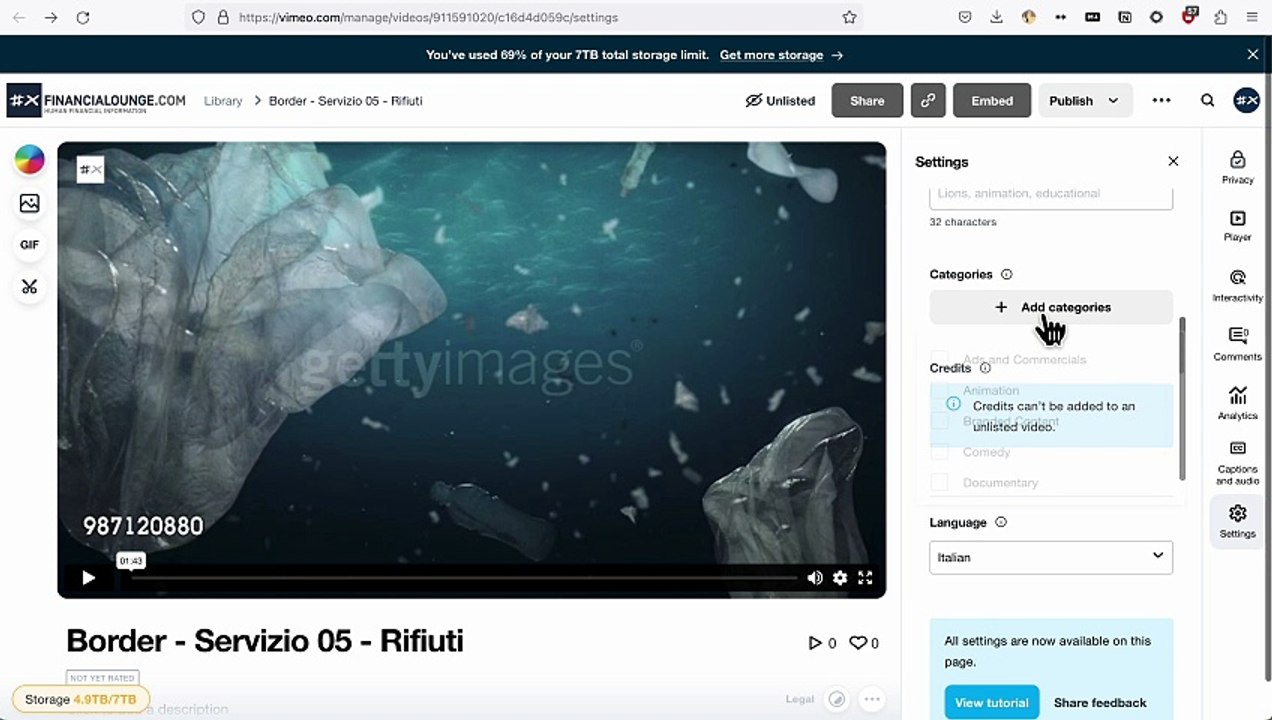Go to the Library breadcrumb
The image size is (1272, 720).
point(223,101)
